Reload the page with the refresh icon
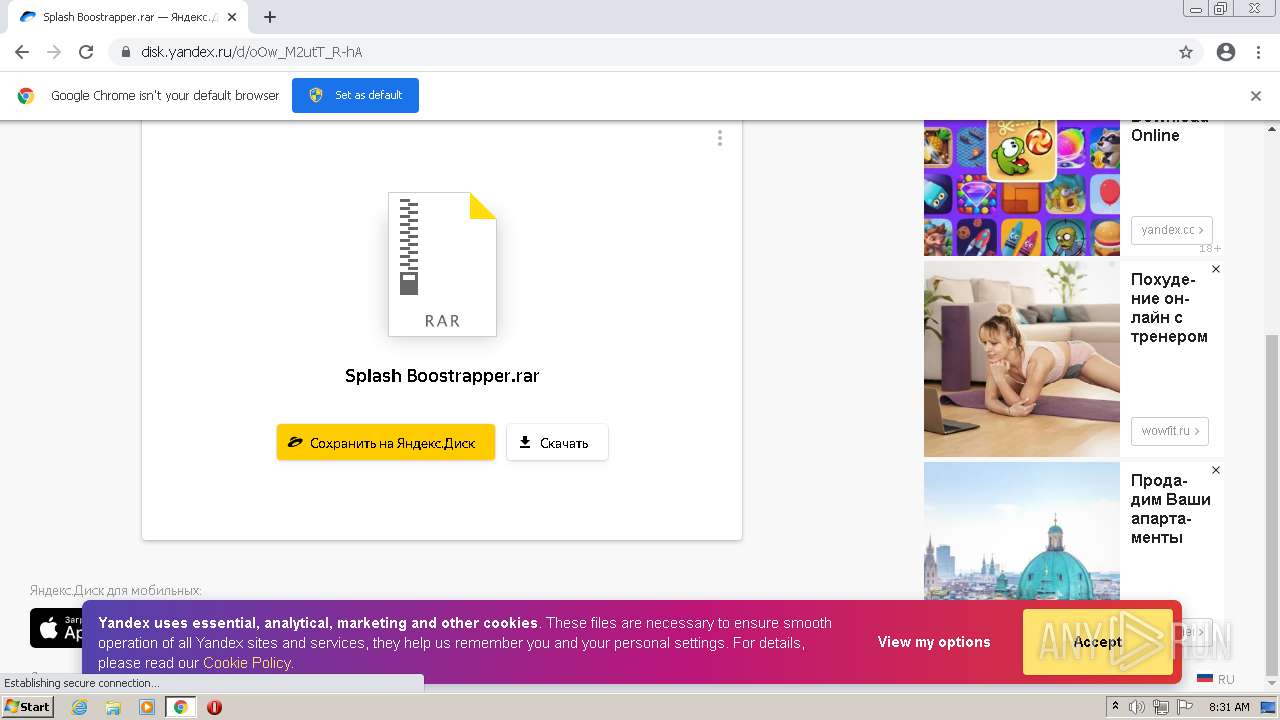The image size is (1280, 720). point(86,52)
